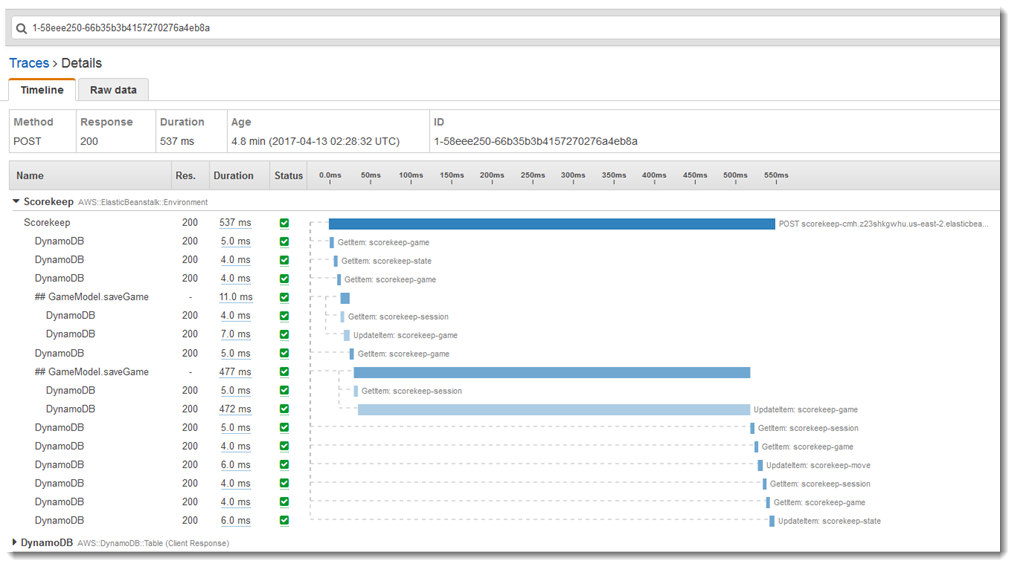Click the search magnifier icon
Image resolution: width=1015 pixels, height=567 pixels.
point(21,28)
